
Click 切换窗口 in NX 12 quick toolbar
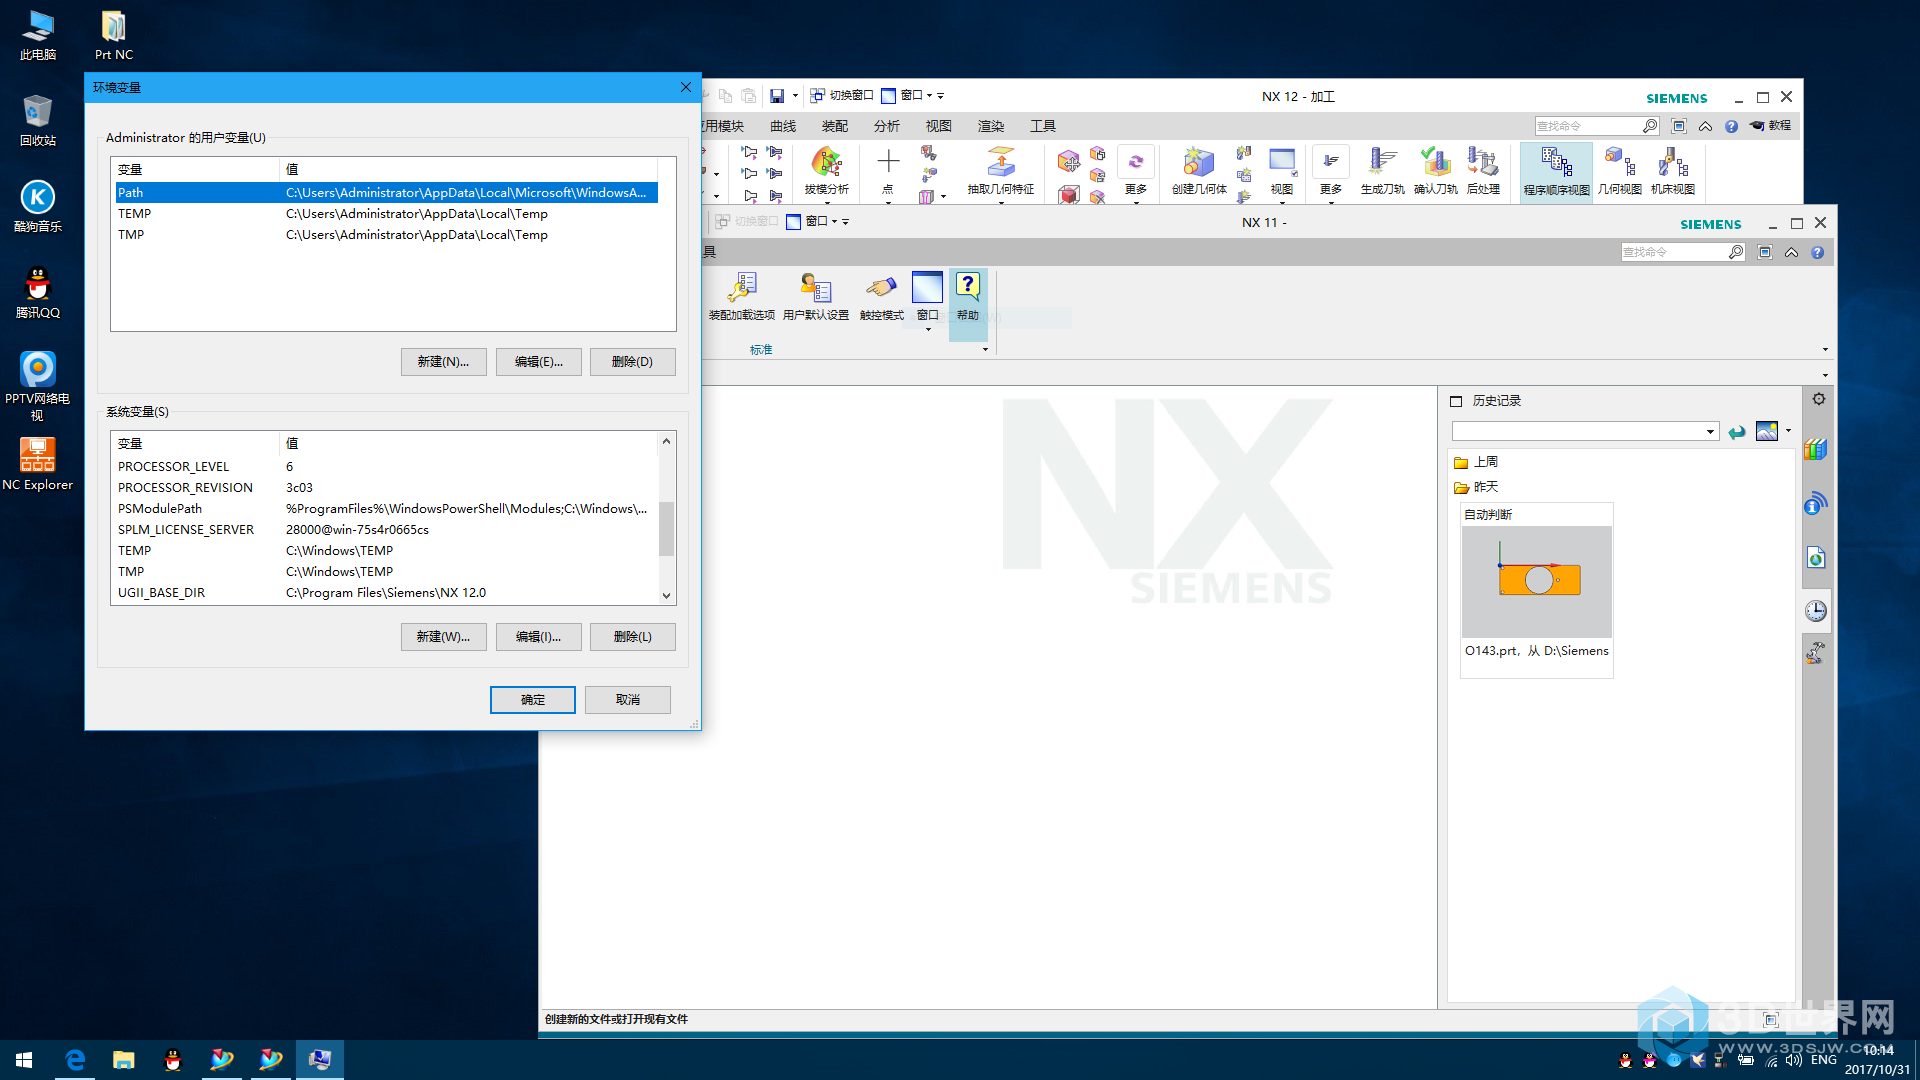coord(842,96)
